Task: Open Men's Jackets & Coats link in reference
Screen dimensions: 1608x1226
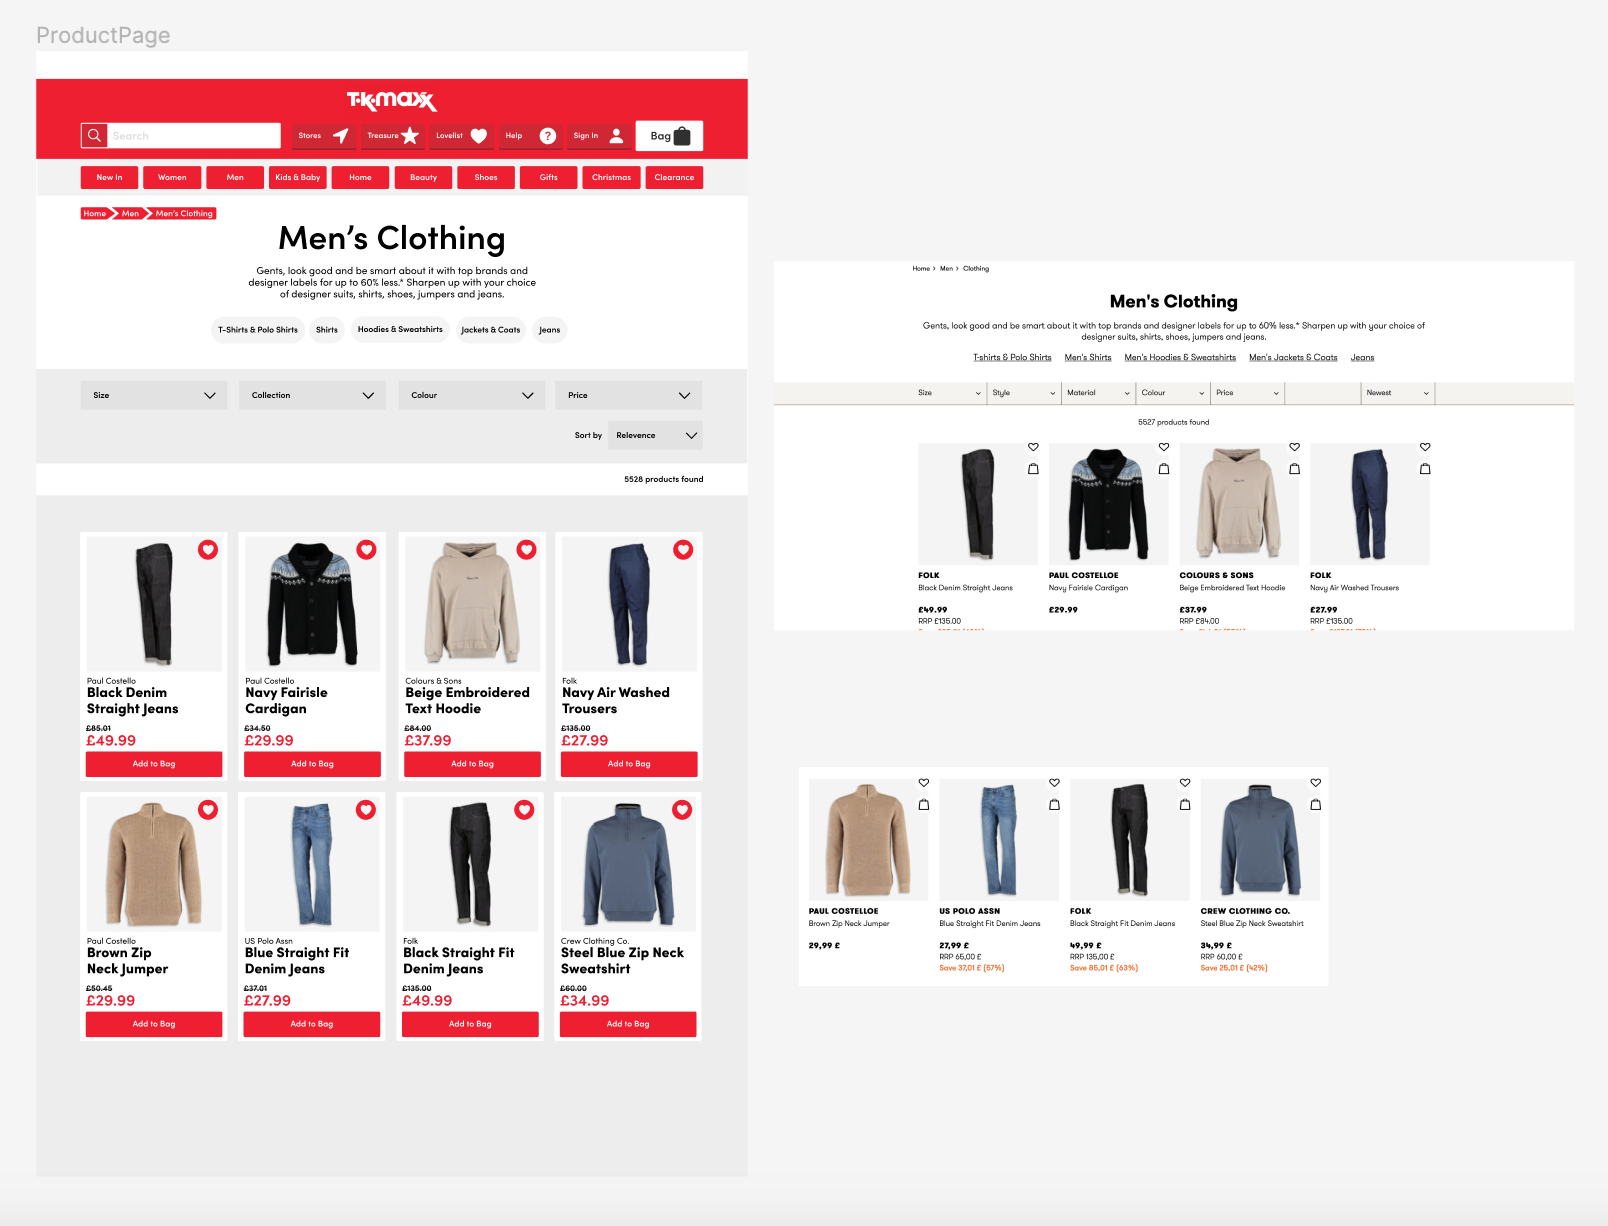Action: [1293, 357]
